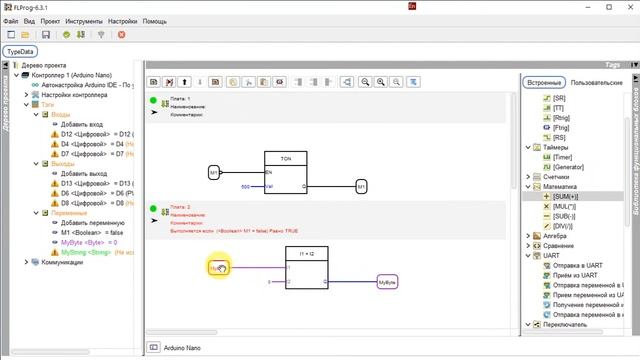The image size is (640, 360).
Task: Click the red delete board icon in canvas toolbar
Action: tap(169, 82)
